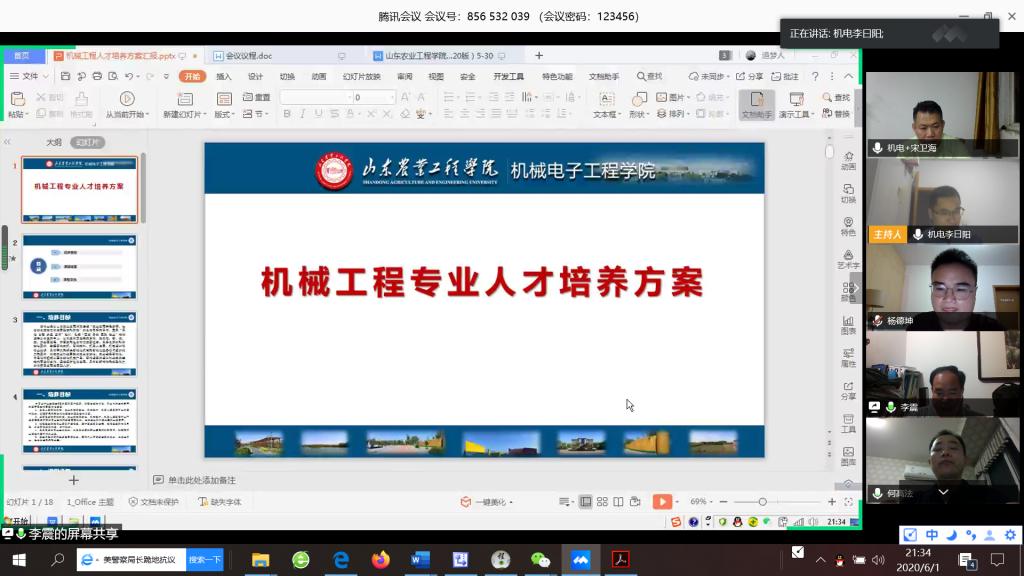
Task: Click the 艺术字 WordArt sidebar icon
Action: pyautogui.click(x=848, y=259)
